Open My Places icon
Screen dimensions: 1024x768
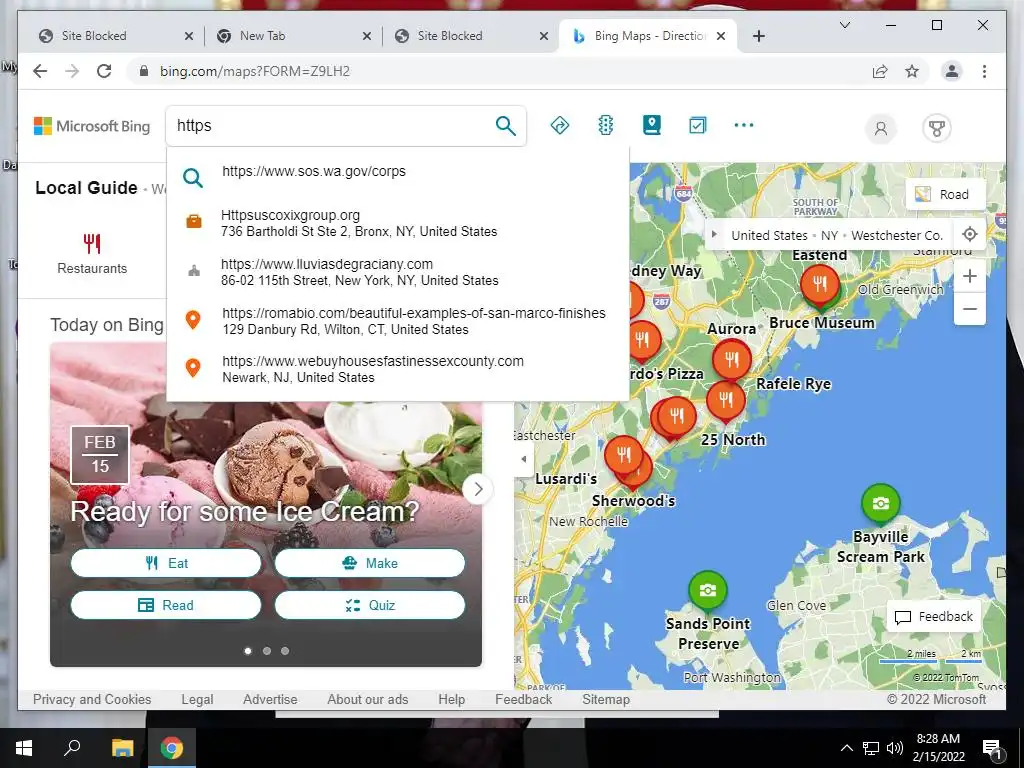click(x=652, y=125)
